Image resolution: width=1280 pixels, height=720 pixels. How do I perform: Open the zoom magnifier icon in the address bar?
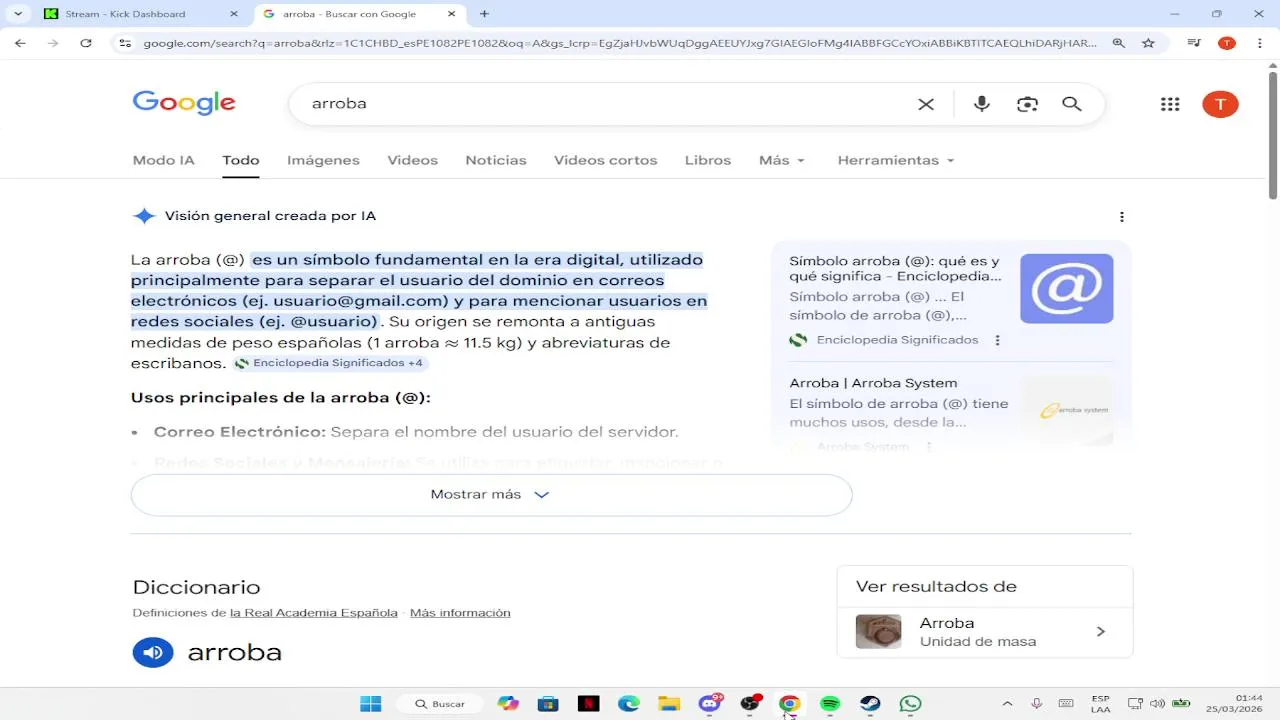tap(1119, 43)
